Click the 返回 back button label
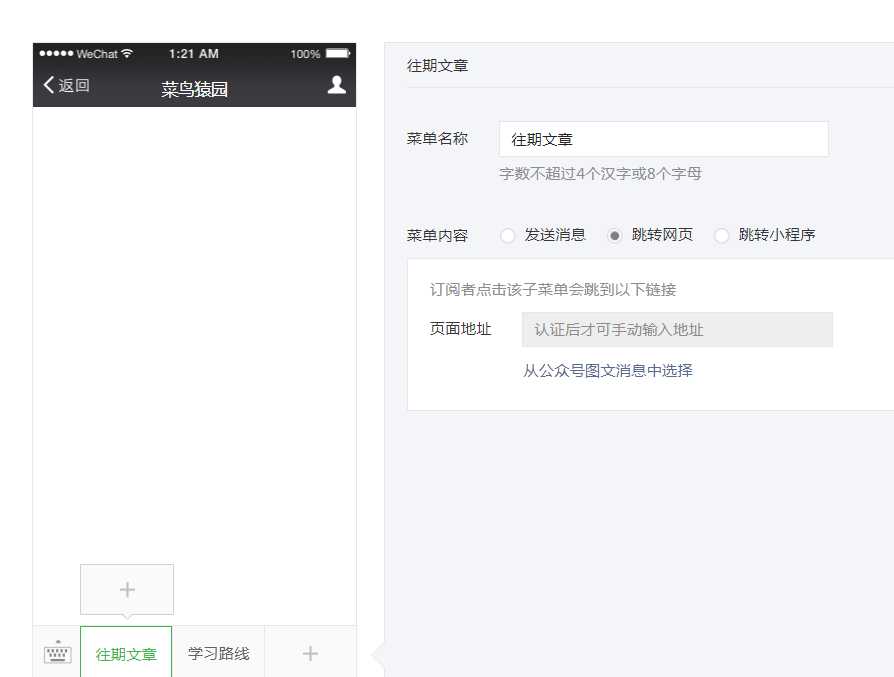The height and width of the screenshot is (677, 894). pos(71,85)
